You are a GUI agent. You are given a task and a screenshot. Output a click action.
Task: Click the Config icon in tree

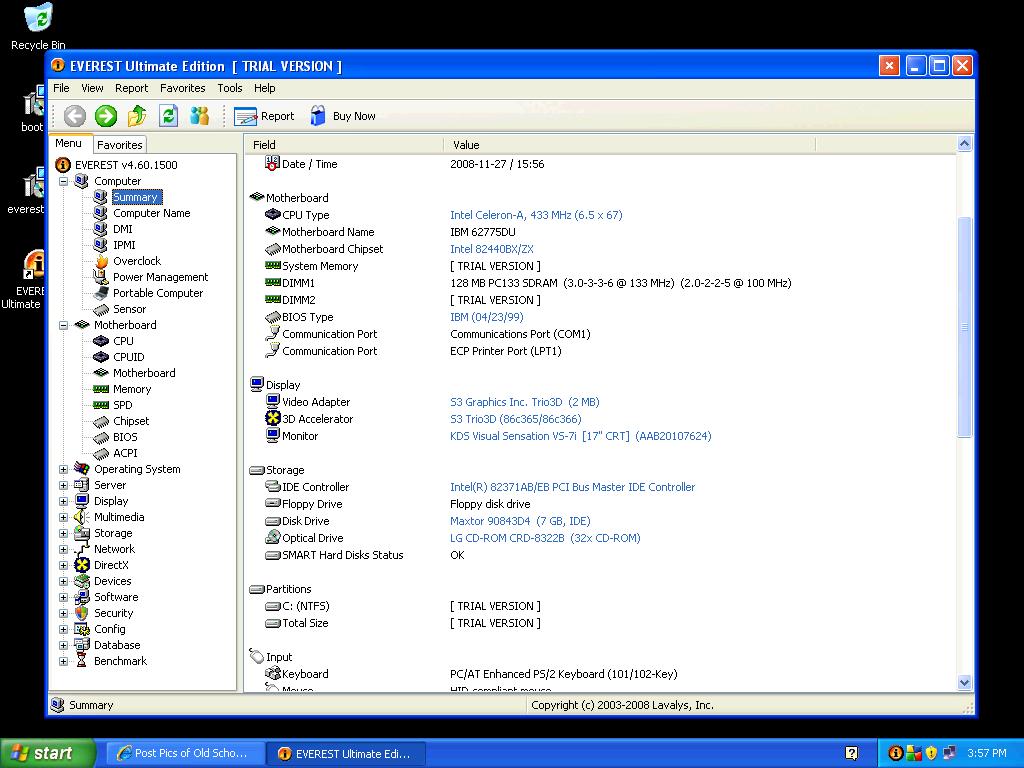[x=82, y=630]
